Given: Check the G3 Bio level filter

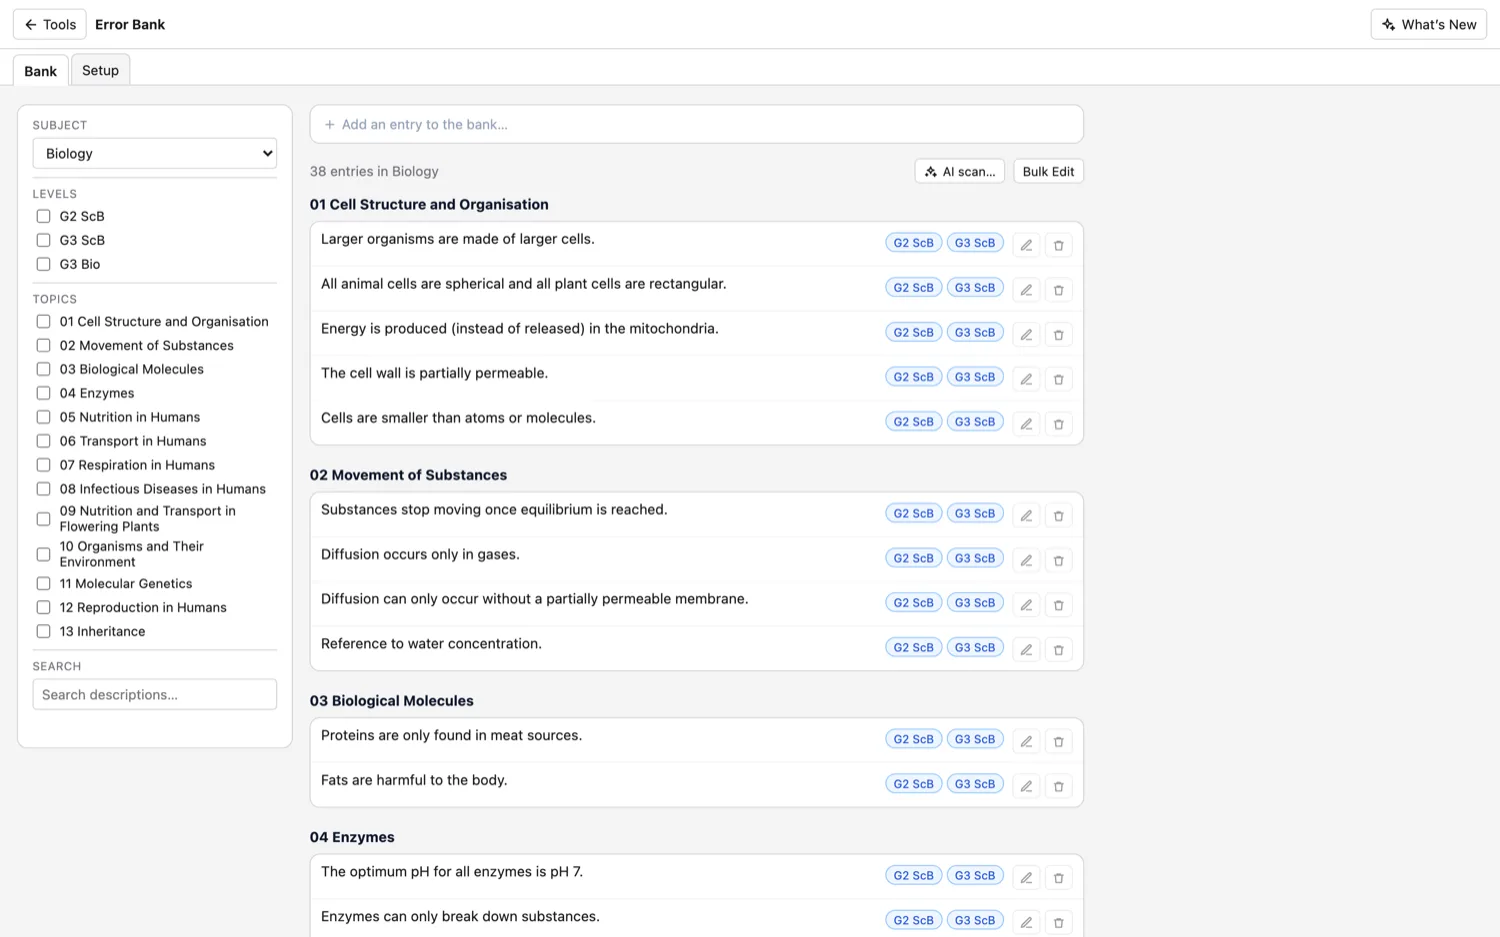Looking at the screenshot, I should click(43, 264).
